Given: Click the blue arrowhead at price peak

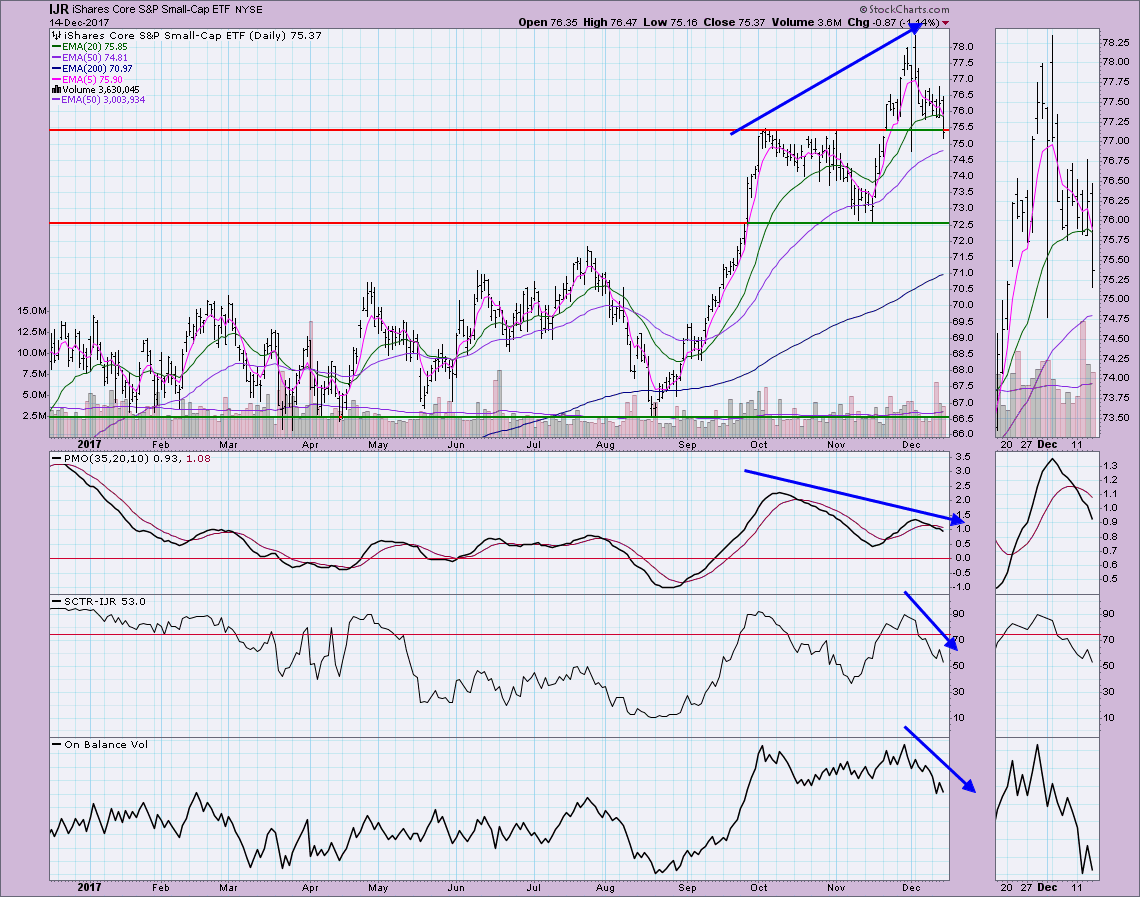Looking at the screenshot, I should (912, 30).
